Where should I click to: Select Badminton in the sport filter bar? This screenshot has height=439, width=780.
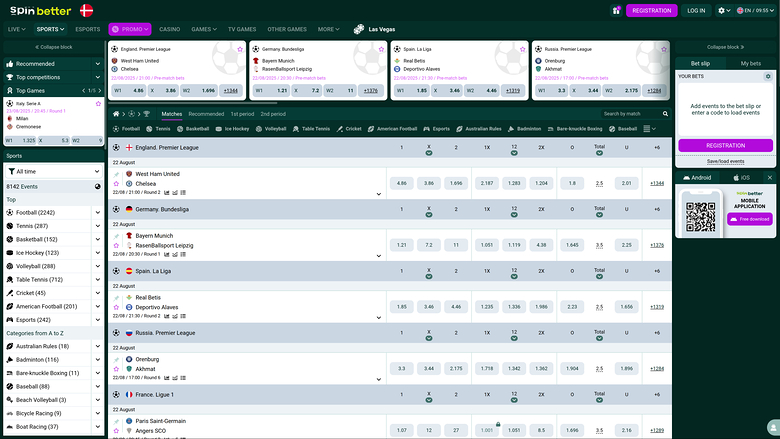[524, 129]
